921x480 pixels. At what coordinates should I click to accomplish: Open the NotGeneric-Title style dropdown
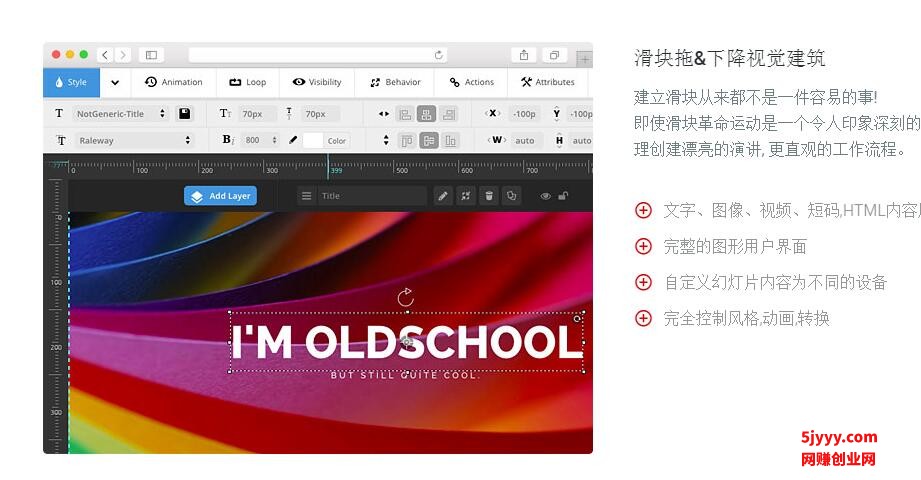click(x=120, y=114)
